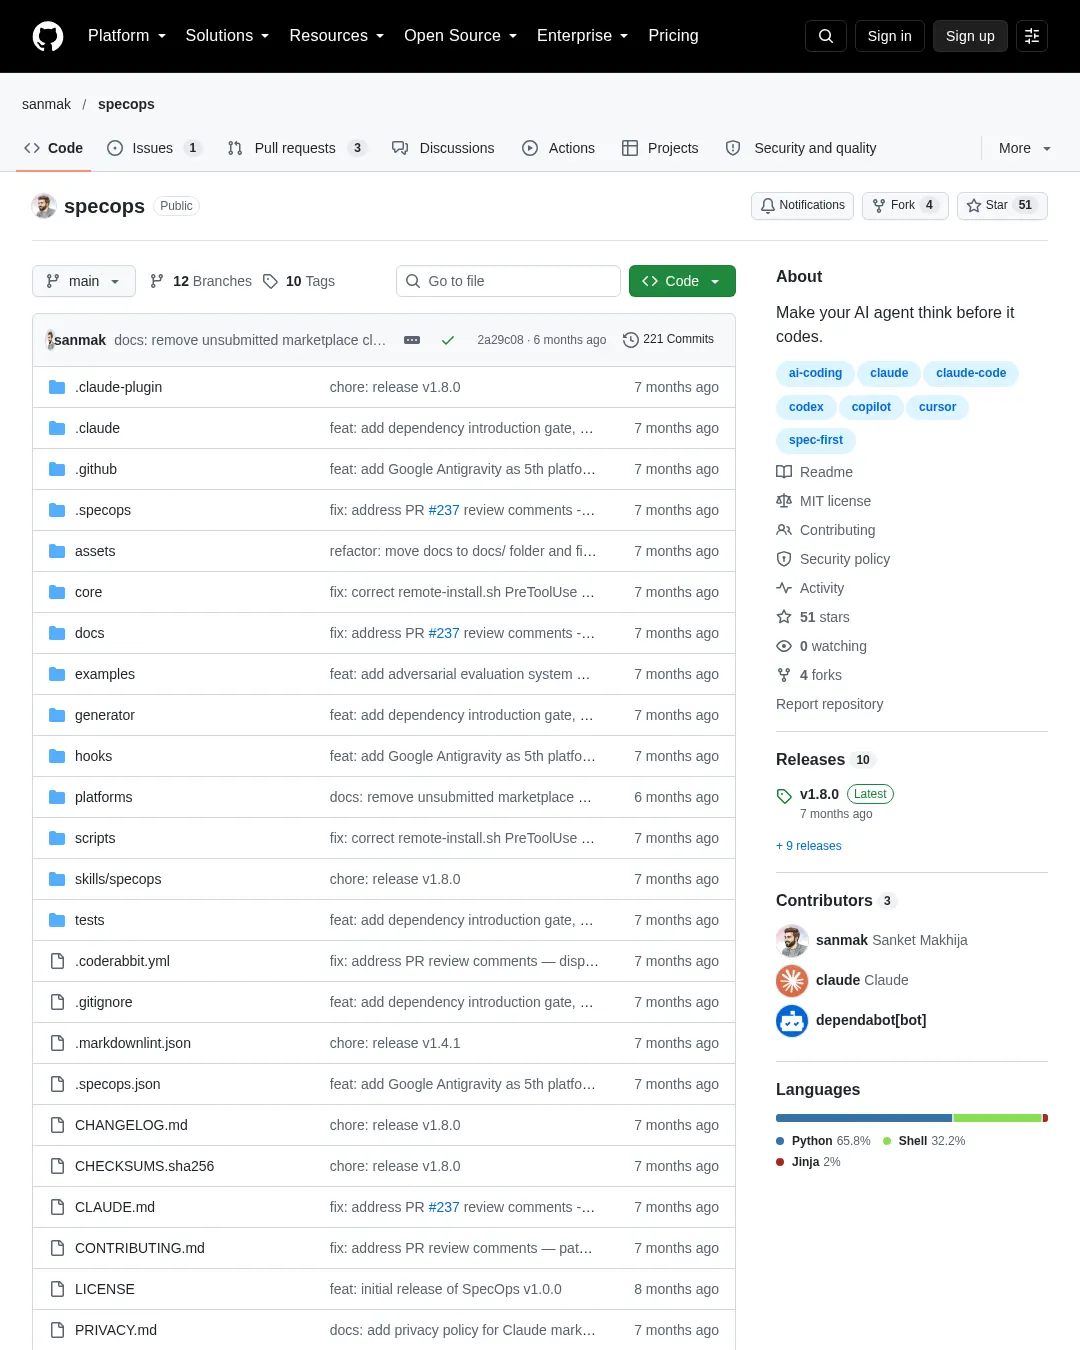Viewport: 1080px width, 1350px height.
Task: Click the Sign in button
Action: click(x=890, y=36)
